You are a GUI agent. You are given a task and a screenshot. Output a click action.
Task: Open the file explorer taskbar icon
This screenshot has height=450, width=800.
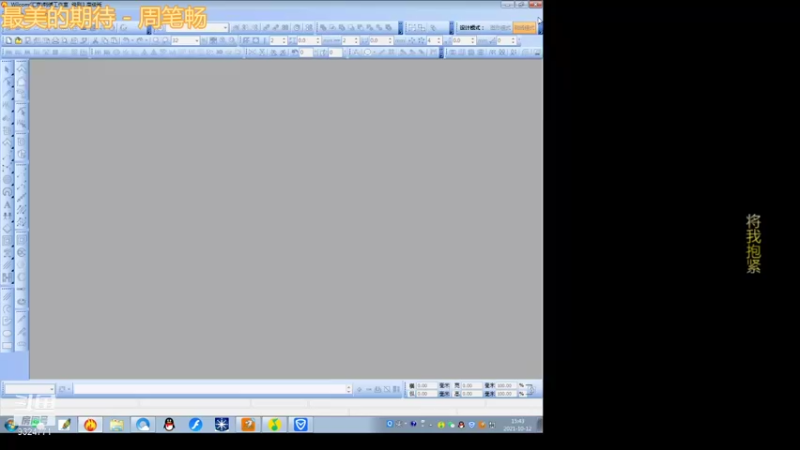point(117,424)
